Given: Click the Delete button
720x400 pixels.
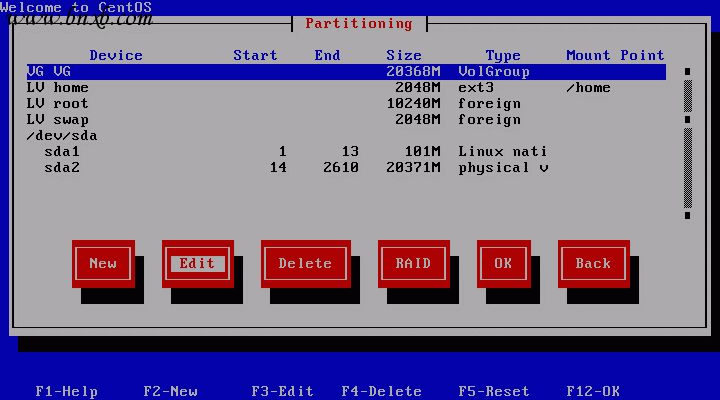Looking at the screenshot, I should click(306, 264).
